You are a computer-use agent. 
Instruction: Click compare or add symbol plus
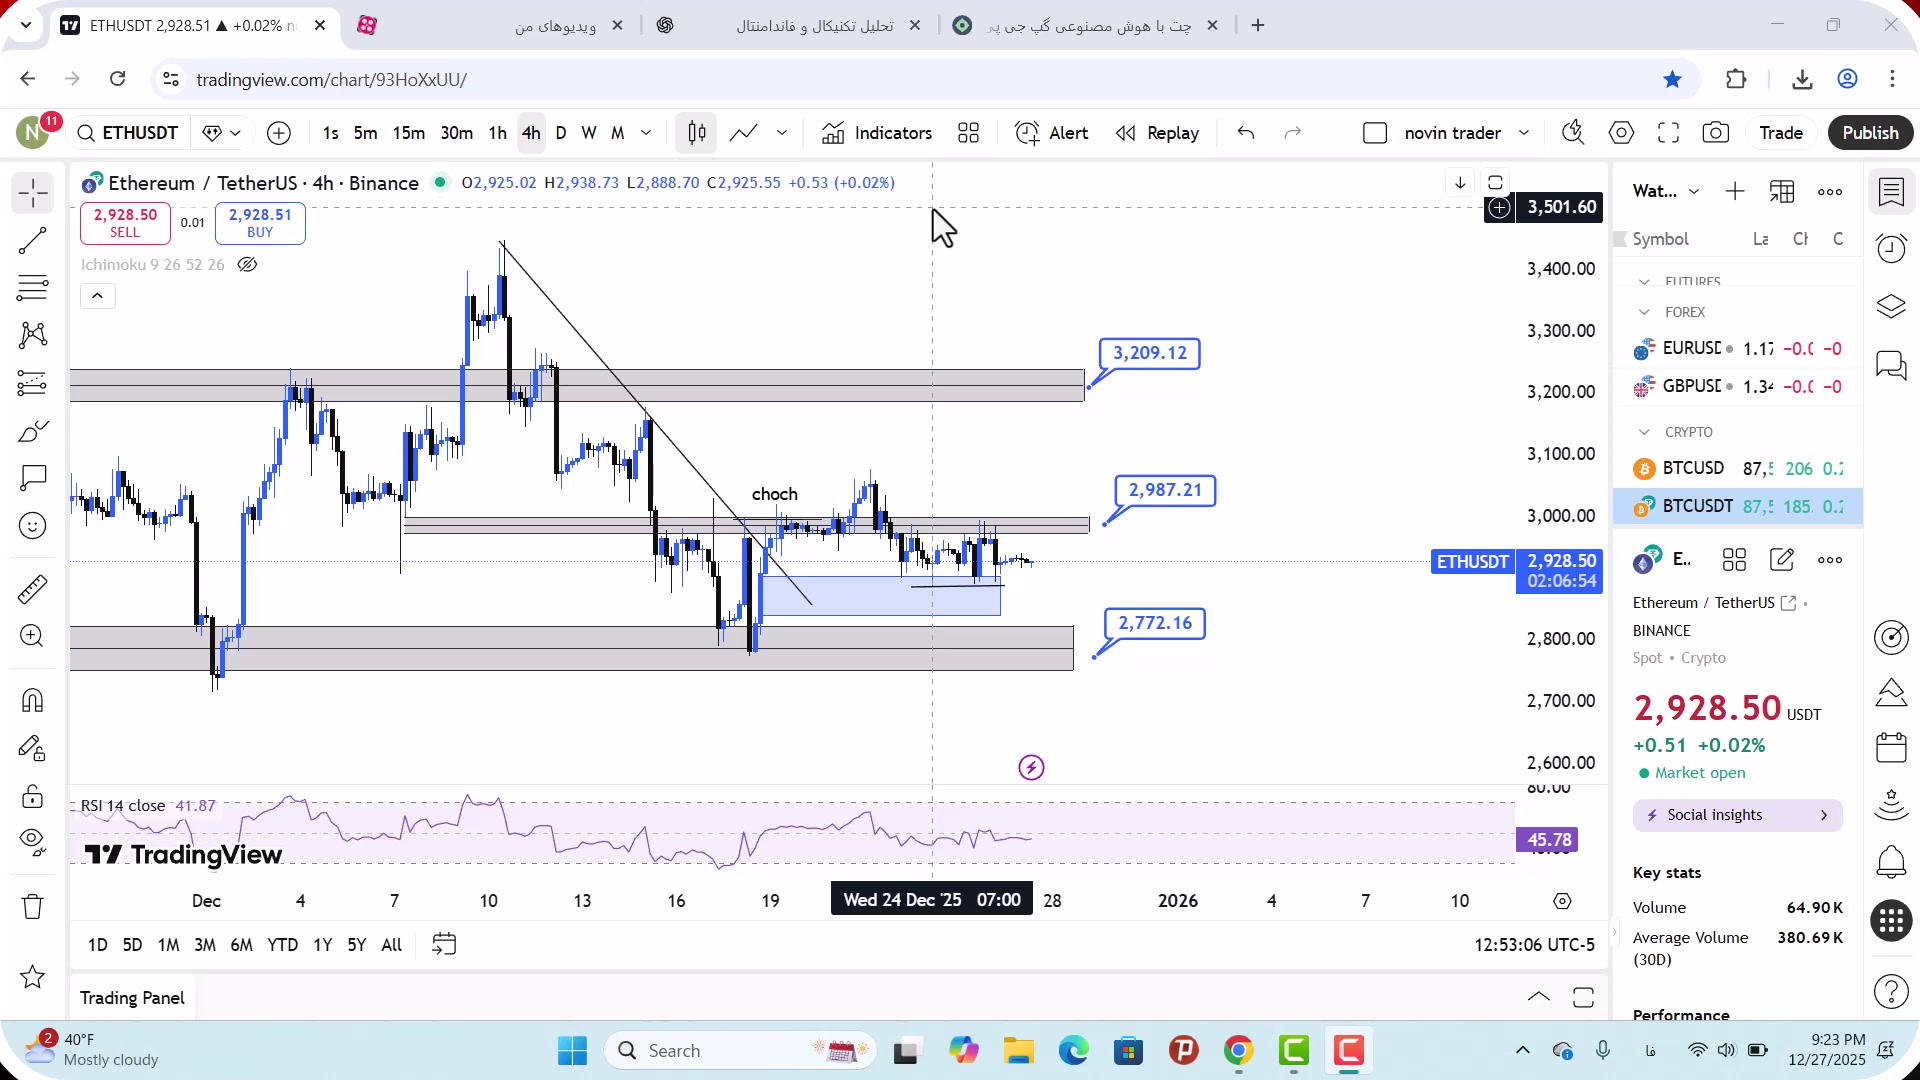click(279, 133)
